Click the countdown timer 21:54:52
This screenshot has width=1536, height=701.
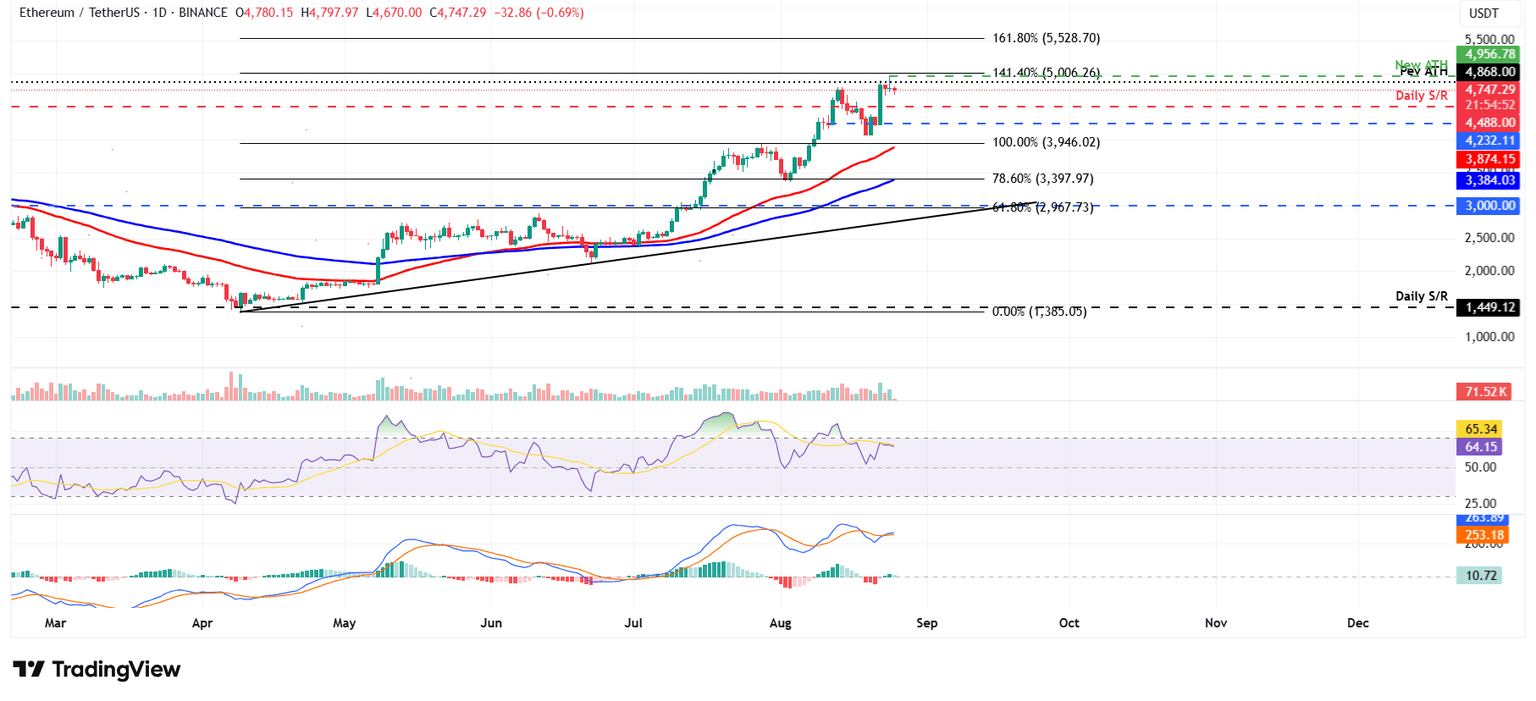[x=1490, y=104]
